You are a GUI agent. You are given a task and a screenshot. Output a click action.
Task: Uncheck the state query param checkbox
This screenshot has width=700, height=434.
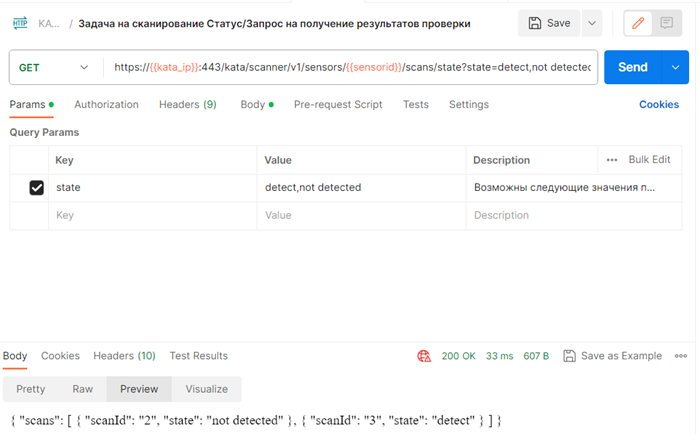click(37, 187)
